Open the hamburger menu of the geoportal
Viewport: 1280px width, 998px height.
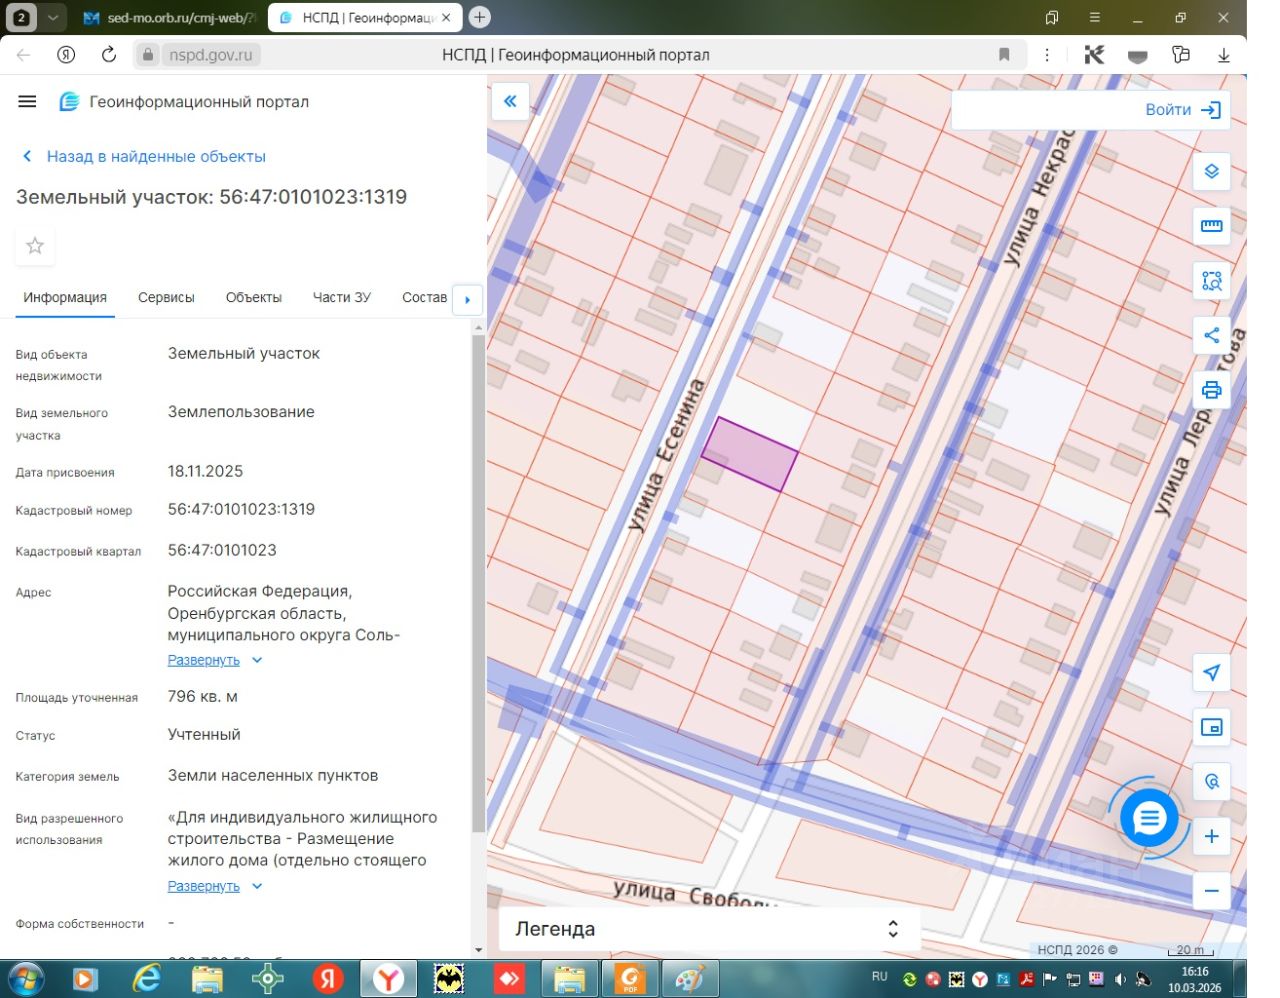27,101
